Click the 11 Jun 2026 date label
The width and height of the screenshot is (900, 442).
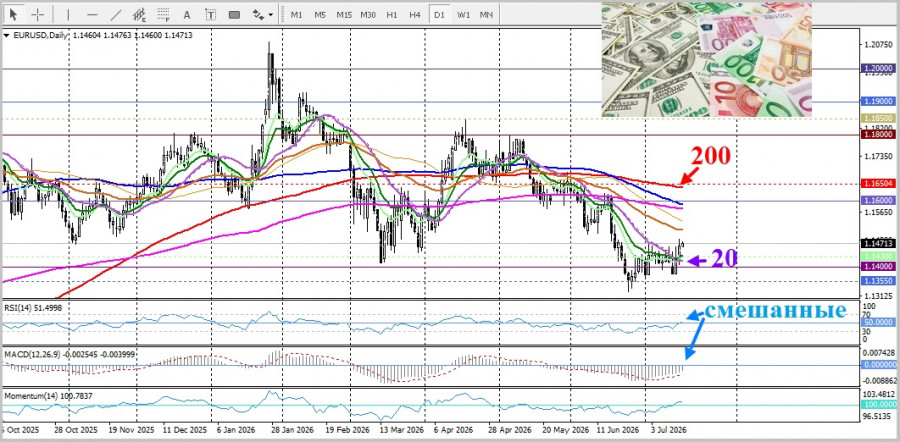tap(618, 430)
